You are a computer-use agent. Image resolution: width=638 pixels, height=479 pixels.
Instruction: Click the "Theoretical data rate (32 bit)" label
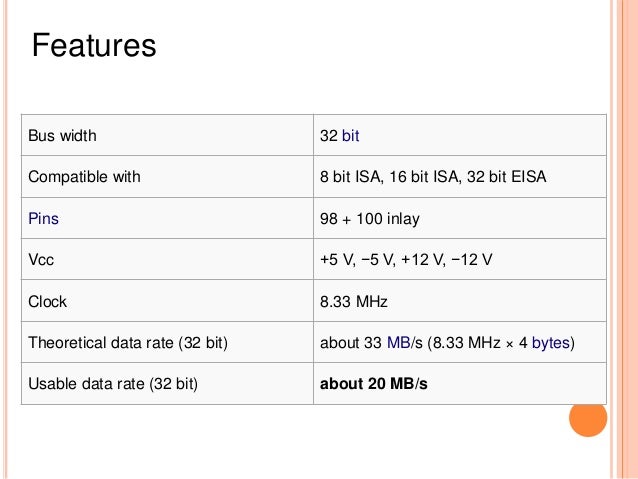pyautogui.click(x=128, y=342)
